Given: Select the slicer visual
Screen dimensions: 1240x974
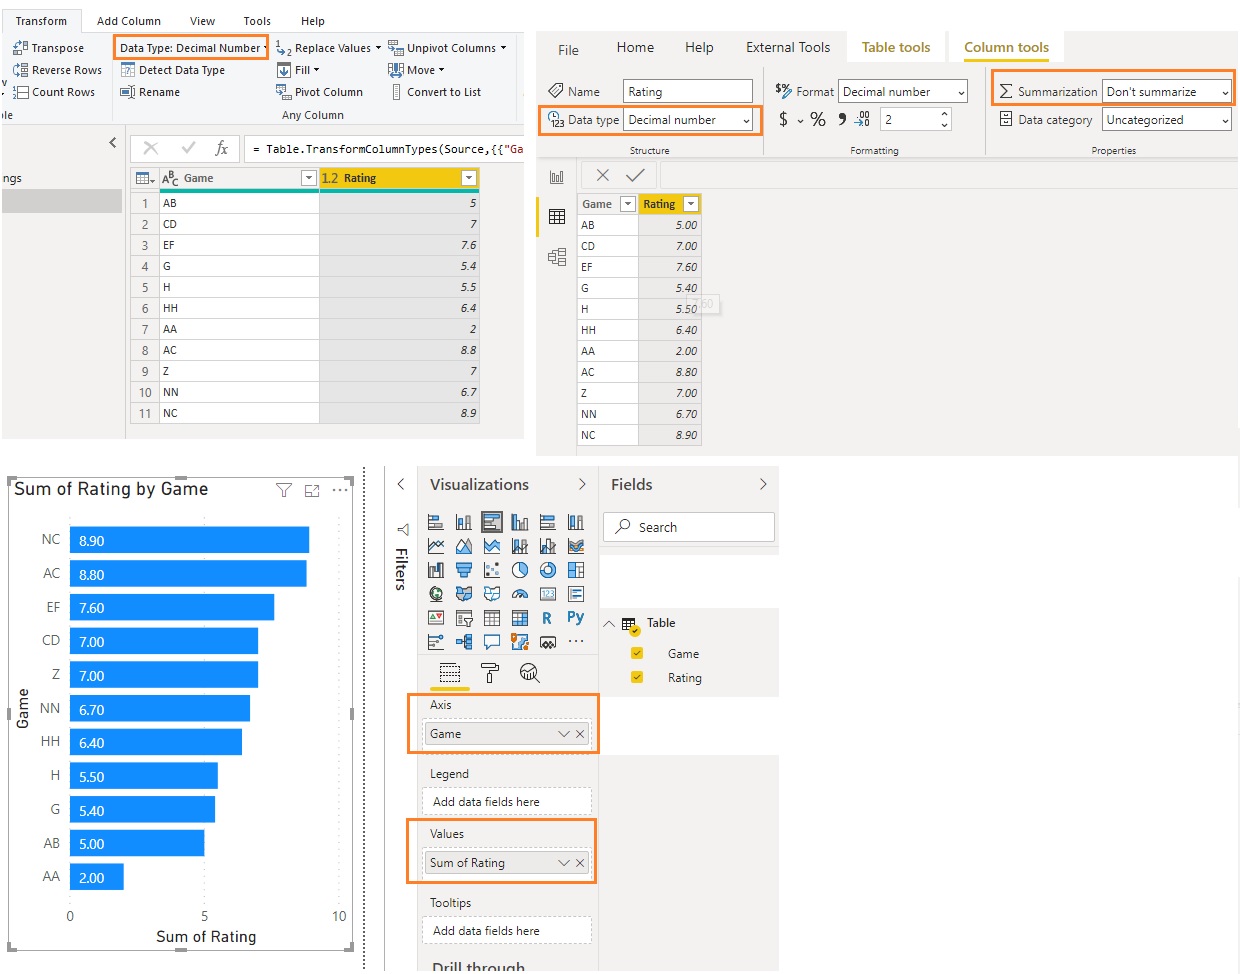Looking at the screenshot, I should (x=464, y=618).
